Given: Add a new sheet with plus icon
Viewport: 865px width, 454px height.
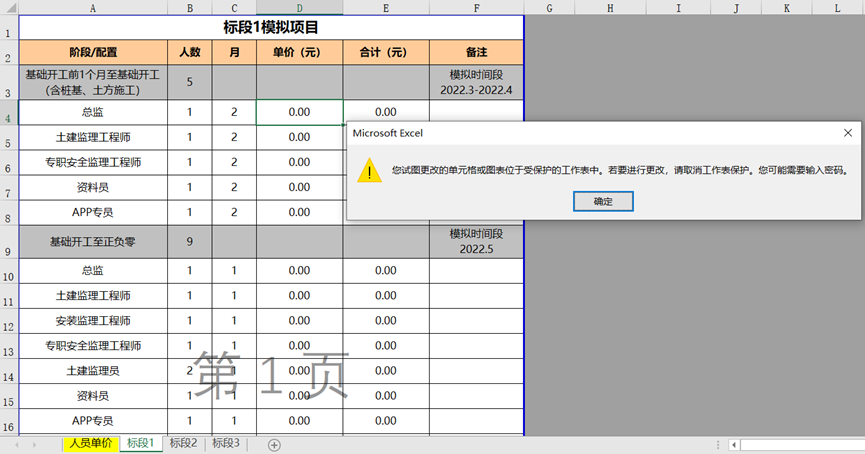Looking at the screenshot, I should [274, 445].
